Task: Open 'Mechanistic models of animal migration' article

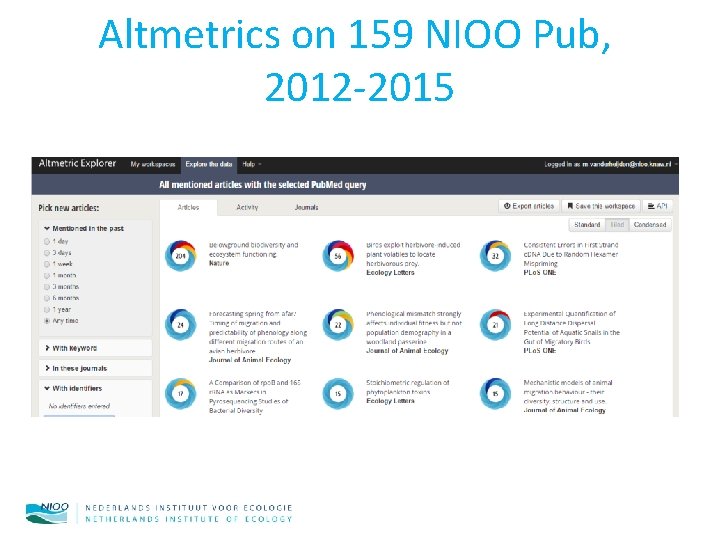Action: point(568,392)
